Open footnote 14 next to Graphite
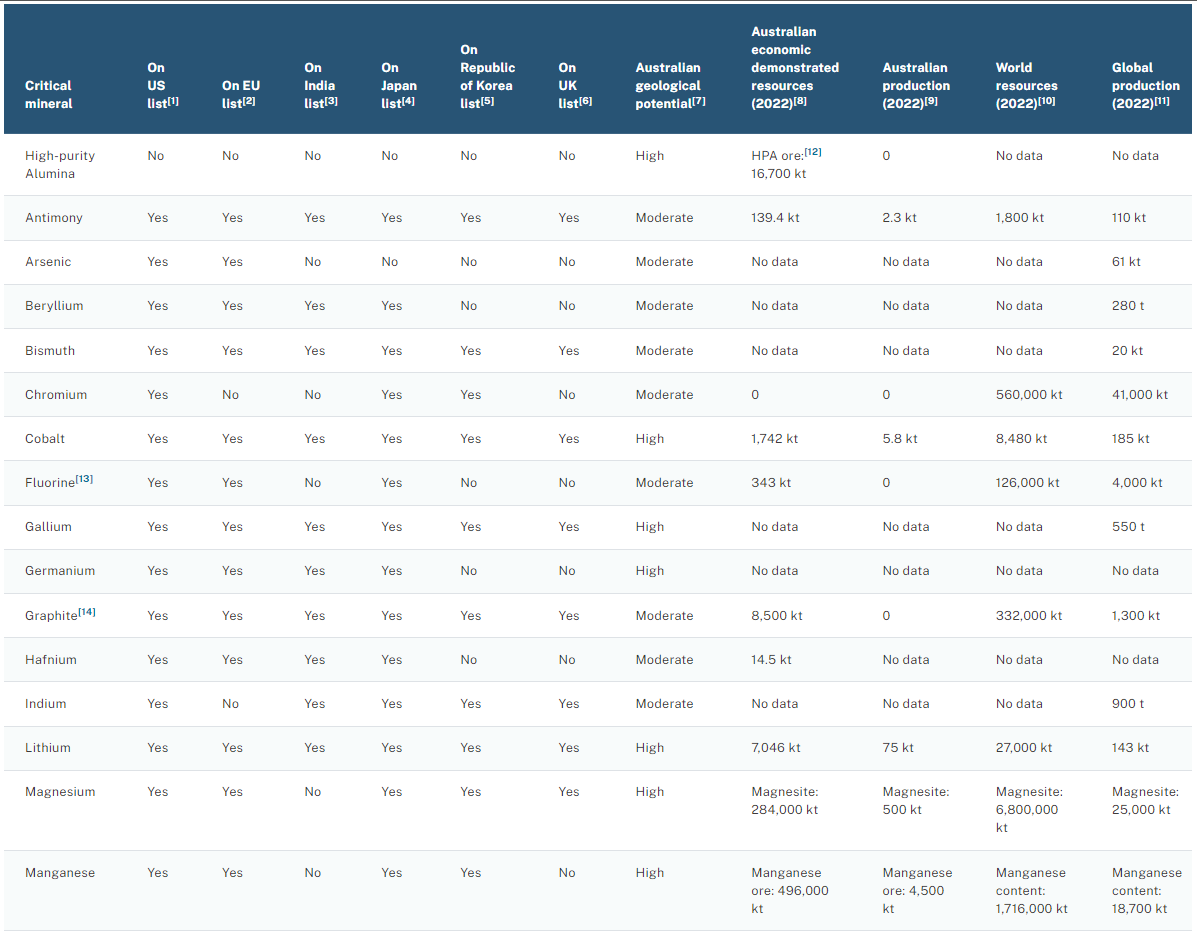 [88, 612]
